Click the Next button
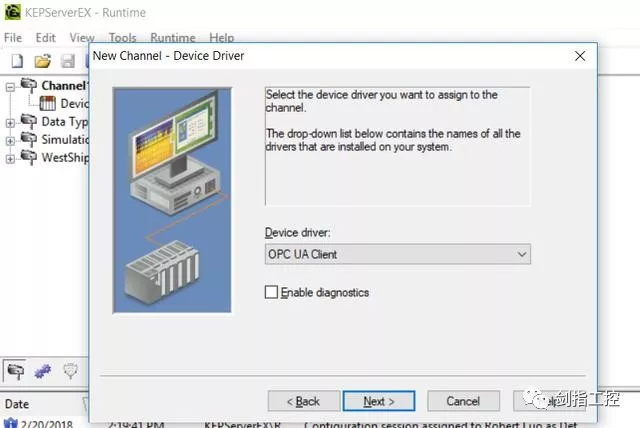This screenshot has width=640, height=428. click(379, 401)
